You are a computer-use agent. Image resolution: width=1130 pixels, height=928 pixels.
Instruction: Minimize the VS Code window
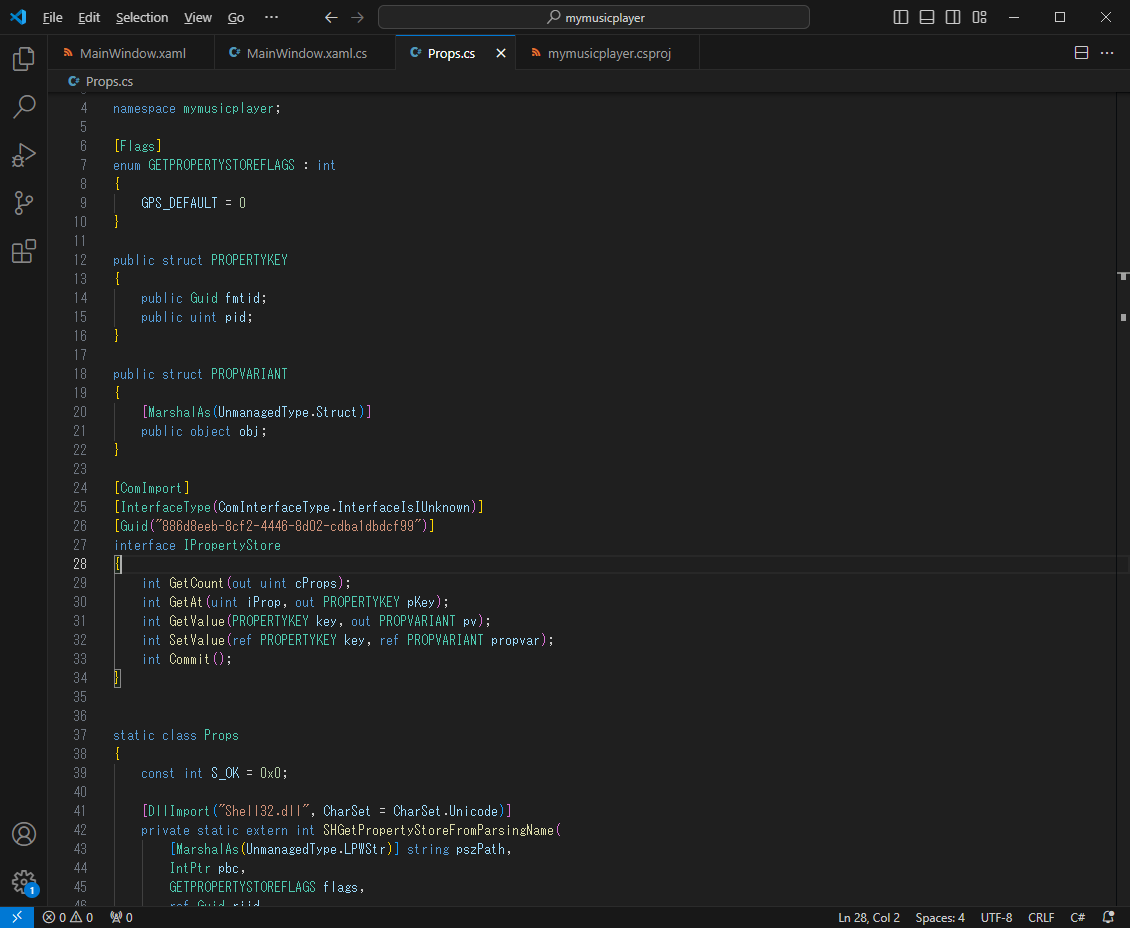coord(1014,17)
